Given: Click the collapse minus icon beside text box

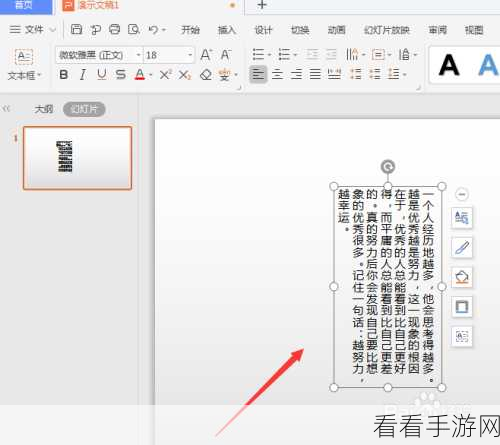Looking at the screenshot, I should pos(462,194).
